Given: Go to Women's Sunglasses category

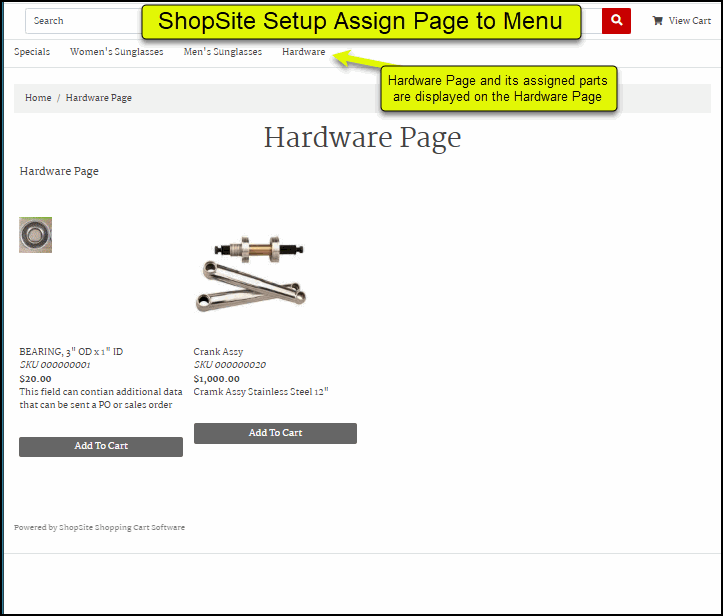Looking at the screenshot, I should pos(116,52).
